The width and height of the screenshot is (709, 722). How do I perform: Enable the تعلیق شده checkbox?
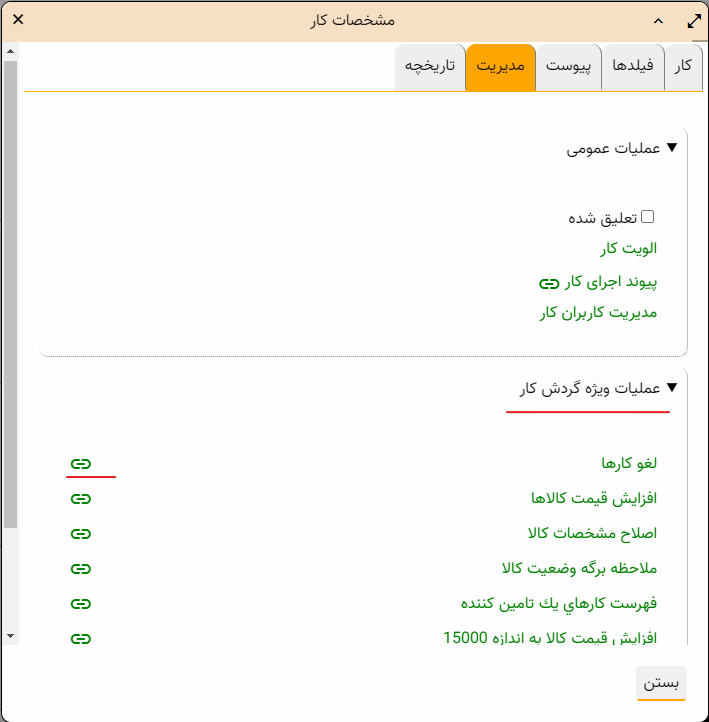647,216
